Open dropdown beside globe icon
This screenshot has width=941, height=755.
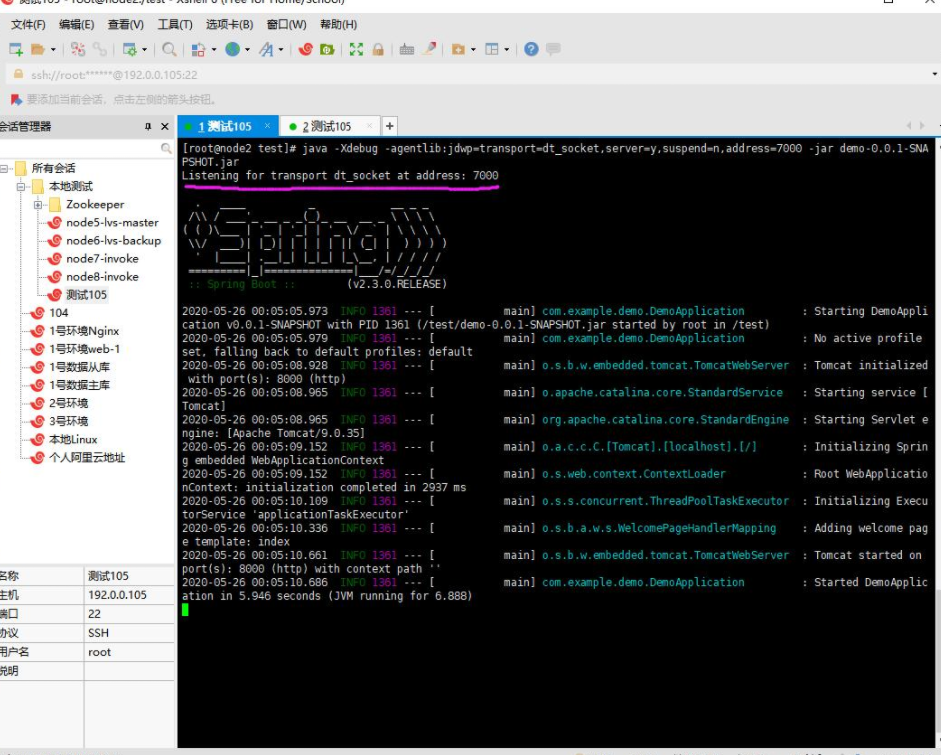(247, 50)
